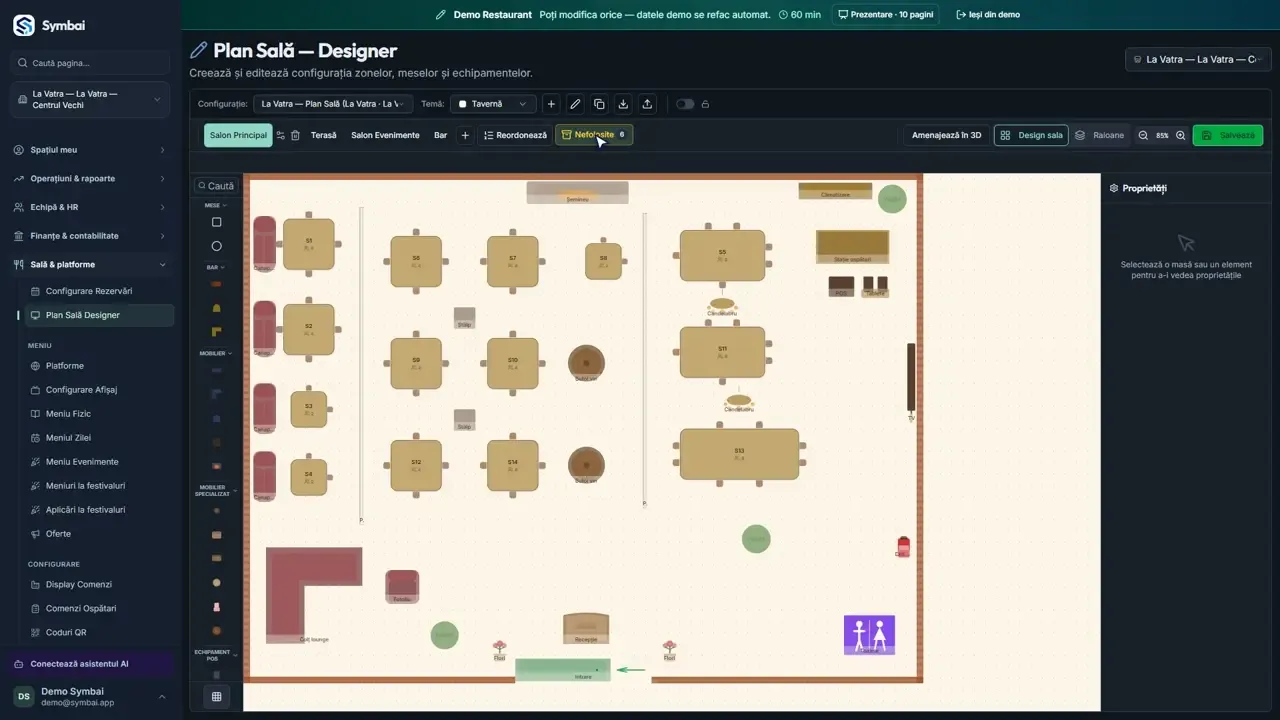Open the grid equipment icon at palette bottom
Screen dimensions: 1280x720
pos(216,697)
